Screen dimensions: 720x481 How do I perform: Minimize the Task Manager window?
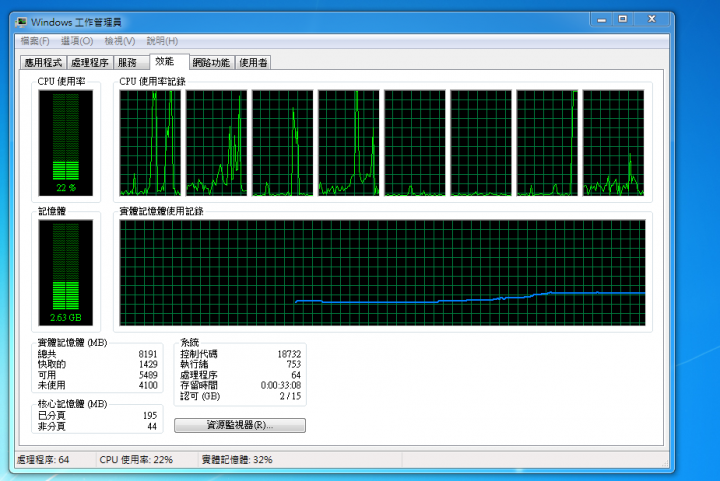[x=602, y=19]
